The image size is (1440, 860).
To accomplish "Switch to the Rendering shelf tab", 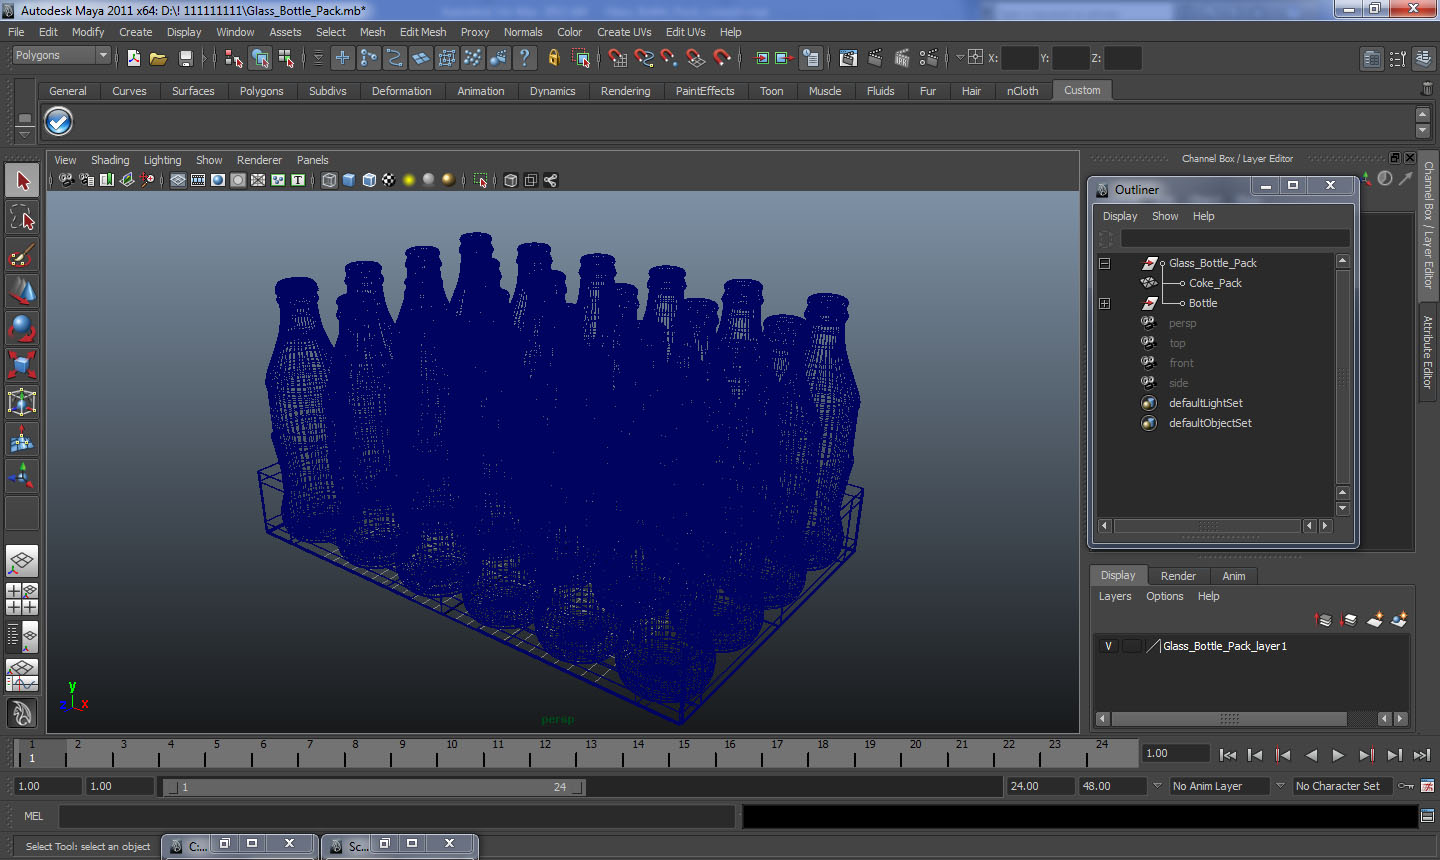I will 625,91.
